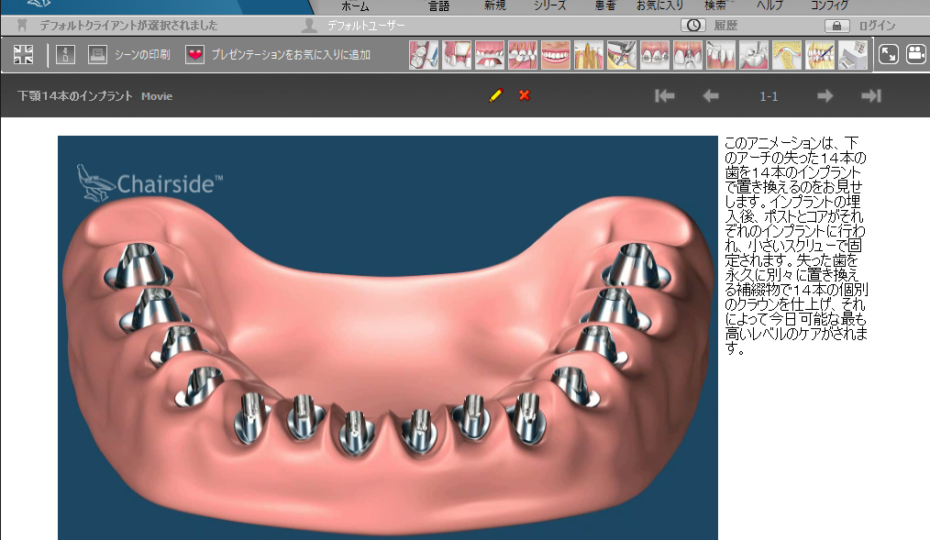Open the teeth drawing pen category icon
Viewport: 930px width, 540px height.
click(x=820, y=55)
